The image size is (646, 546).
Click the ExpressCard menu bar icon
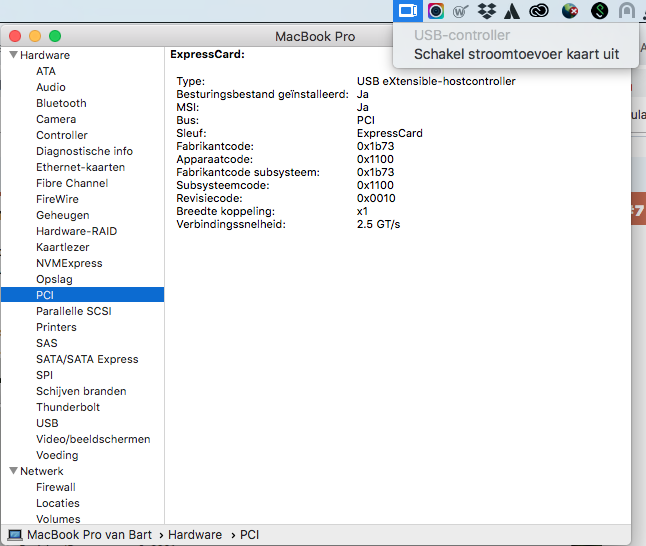click(408, 11)
